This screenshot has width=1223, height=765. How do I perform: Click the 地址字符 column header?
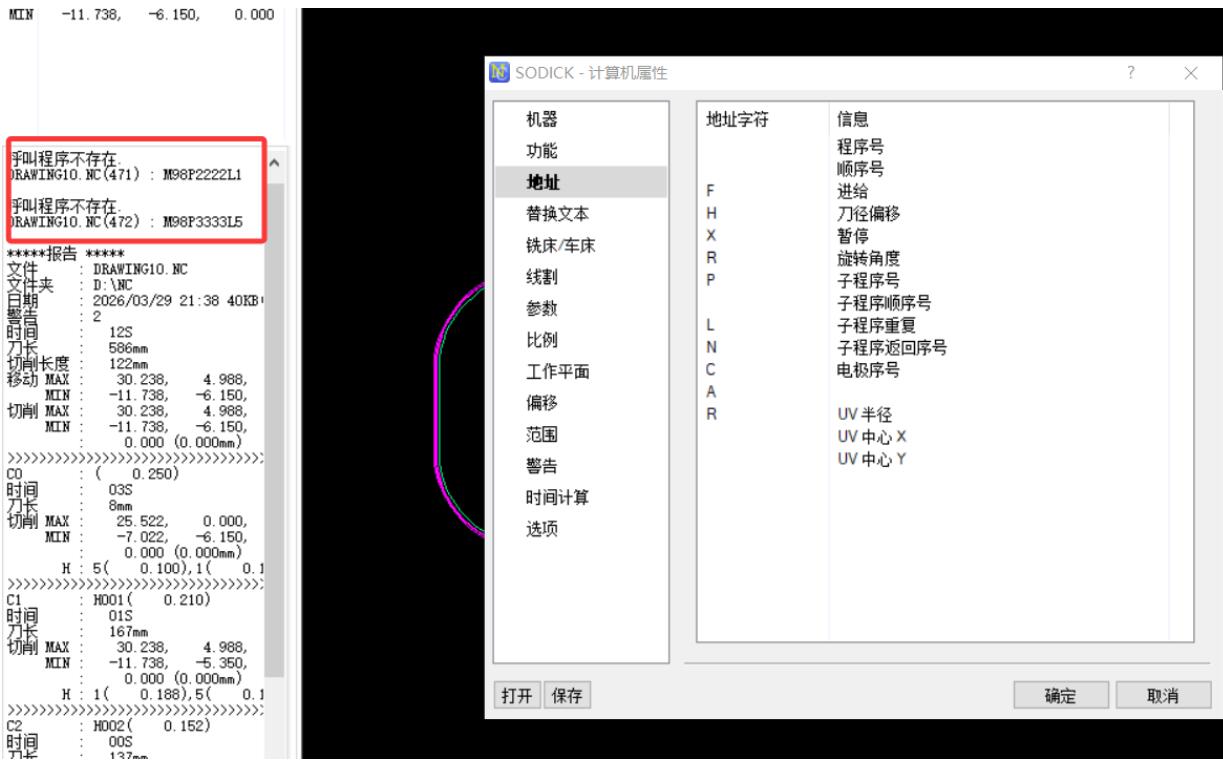coord(737,120)
